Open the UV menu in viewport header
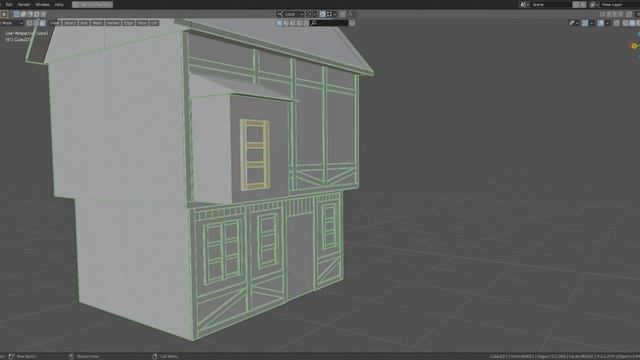640x360 pixels. point(154,23)
